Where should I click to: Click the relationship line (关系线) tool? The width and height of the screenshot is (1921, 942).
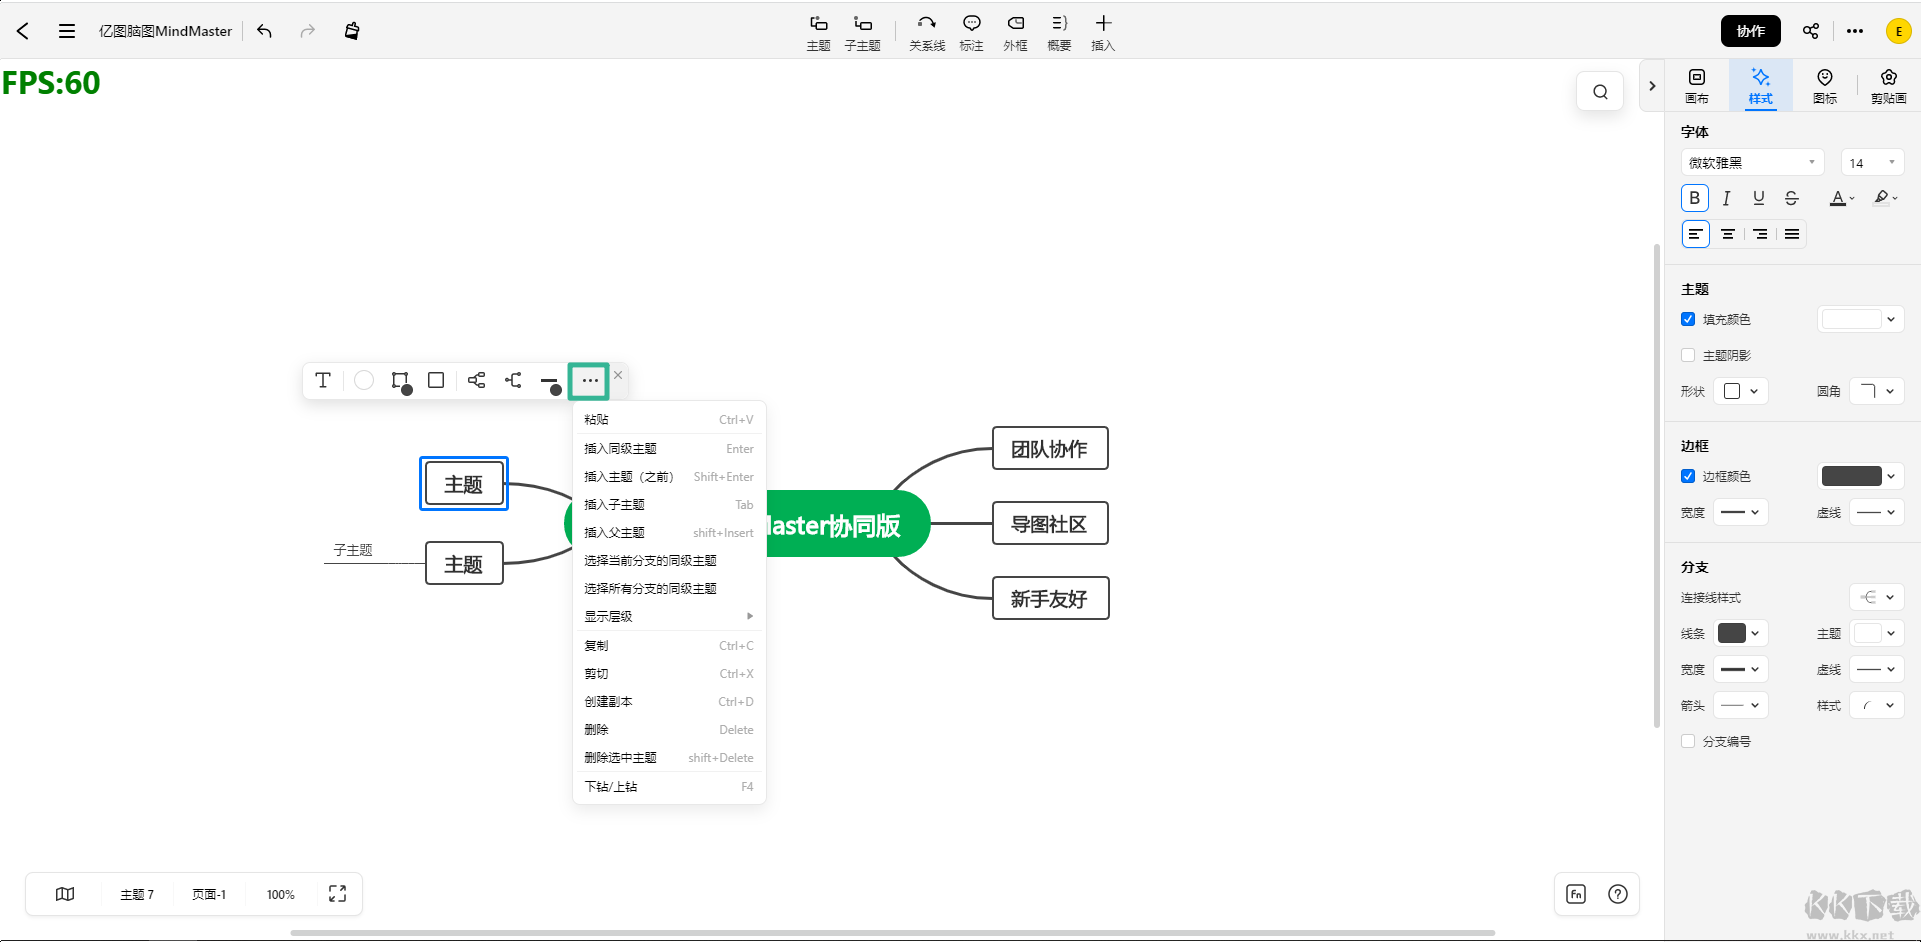coord(926,31)
